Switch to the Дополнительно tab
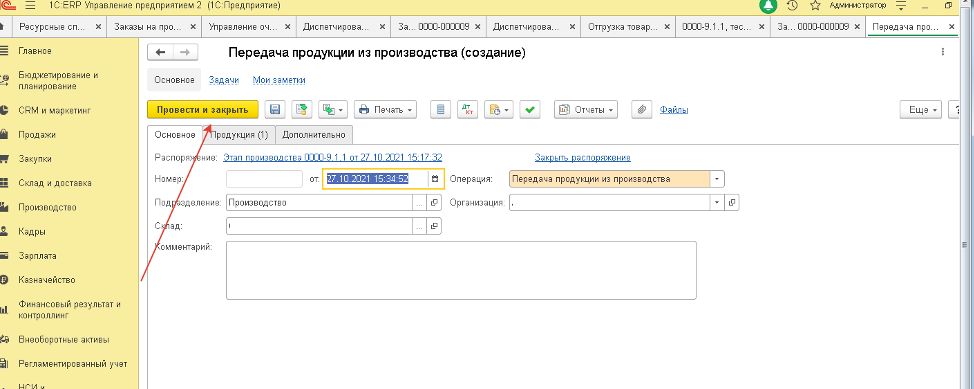The width and height of the screenshot is (974, 389). (x=314, y=134)
